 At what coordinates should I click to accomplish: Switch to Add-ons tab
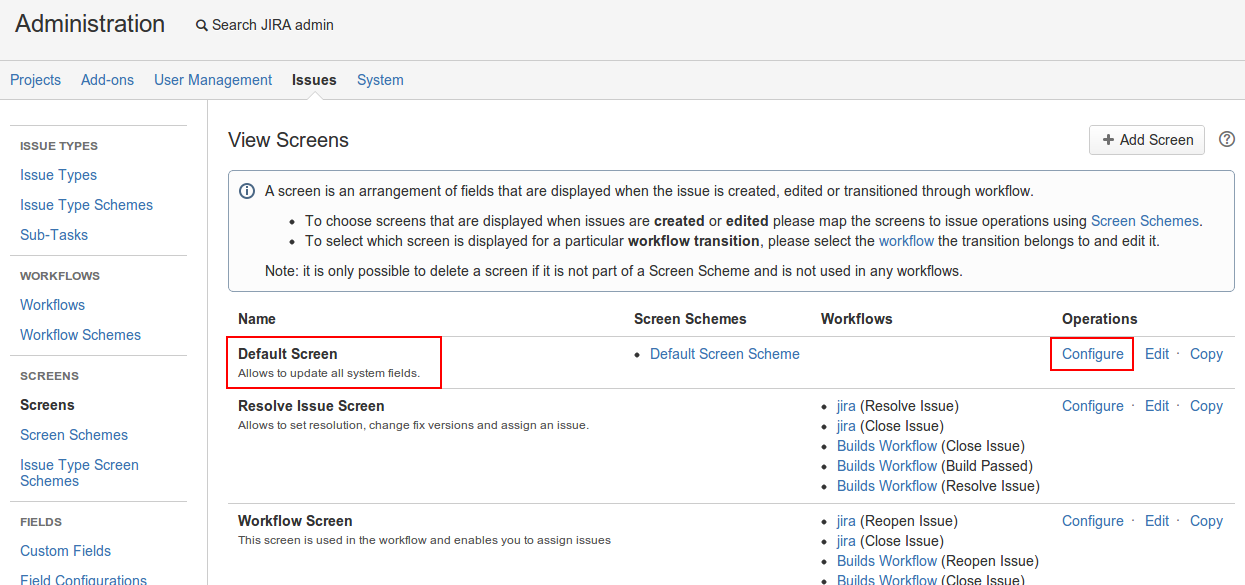point(107,80)
